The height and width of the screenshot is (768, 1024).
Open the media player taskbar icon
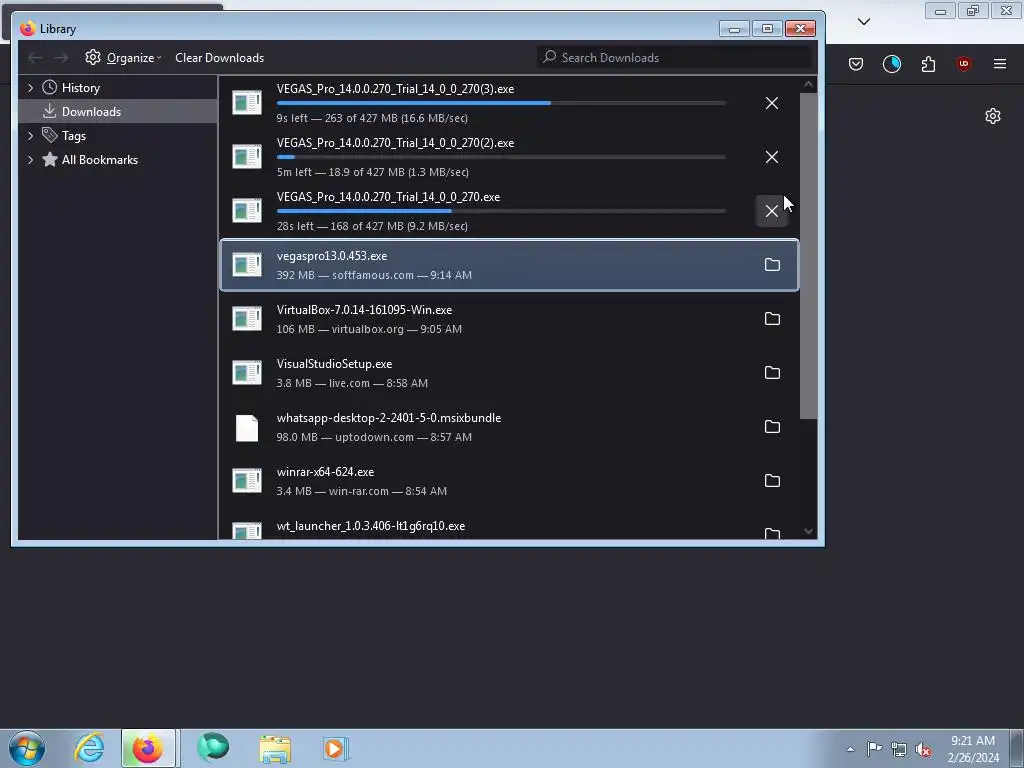(x=336, y=748)
